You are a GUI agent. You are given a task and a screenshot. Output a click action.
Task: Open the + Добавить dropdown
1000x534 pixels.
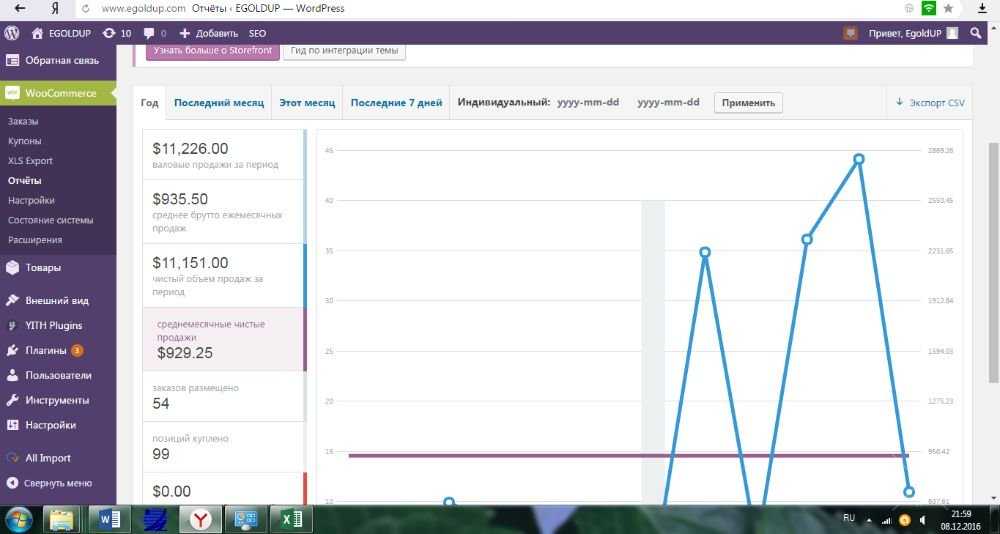208,33
